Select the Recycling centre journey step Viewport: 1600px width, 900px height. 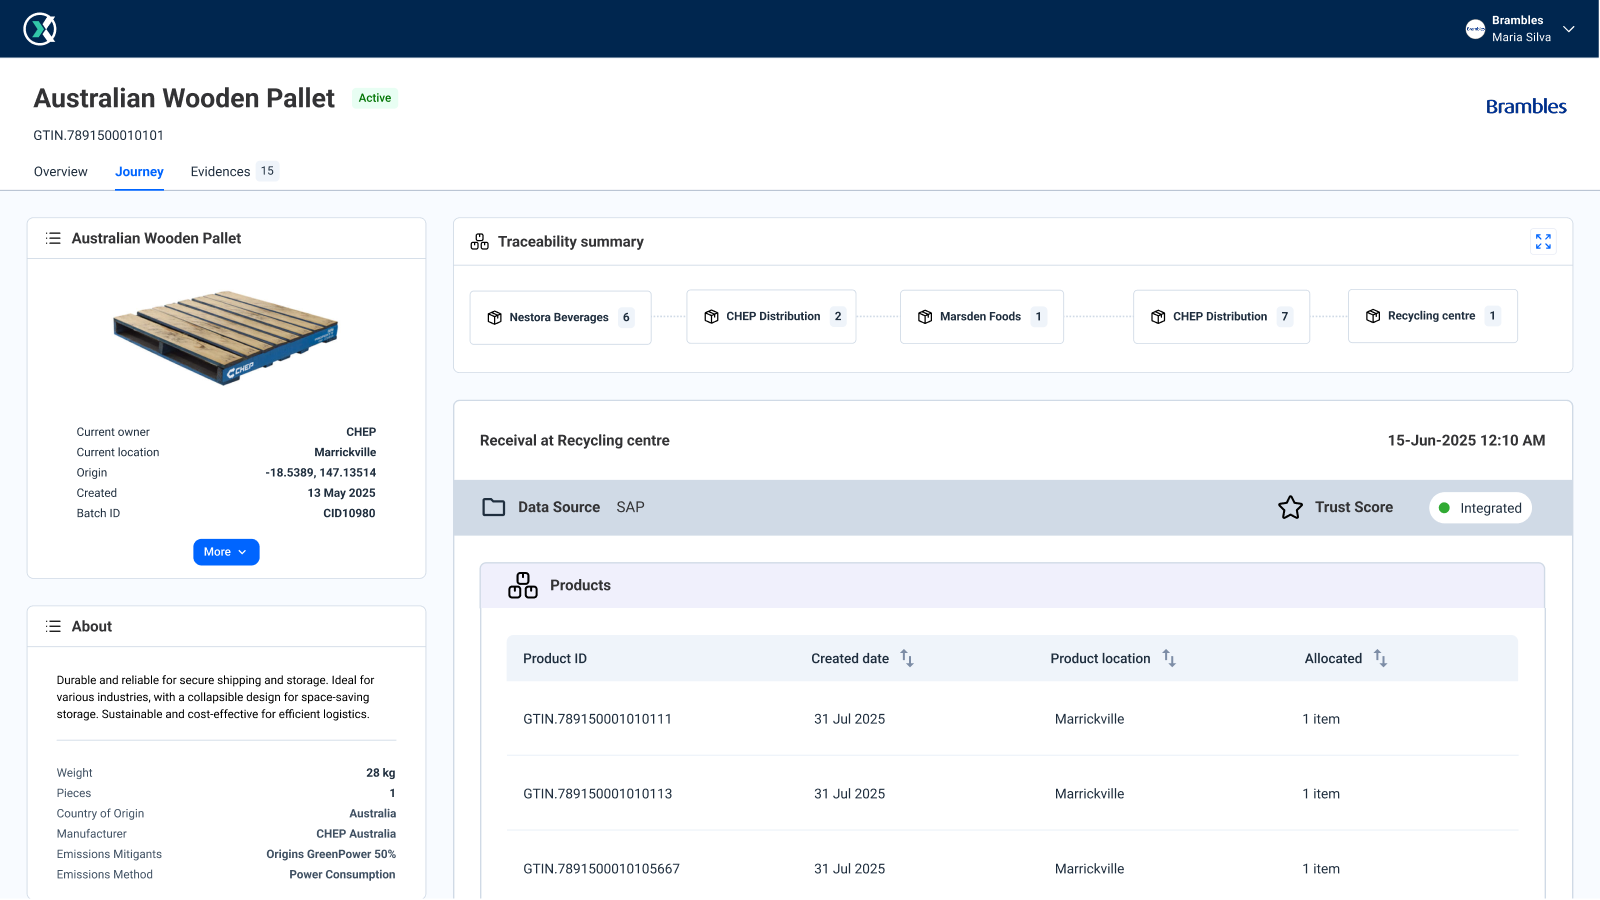(1433, 316)
